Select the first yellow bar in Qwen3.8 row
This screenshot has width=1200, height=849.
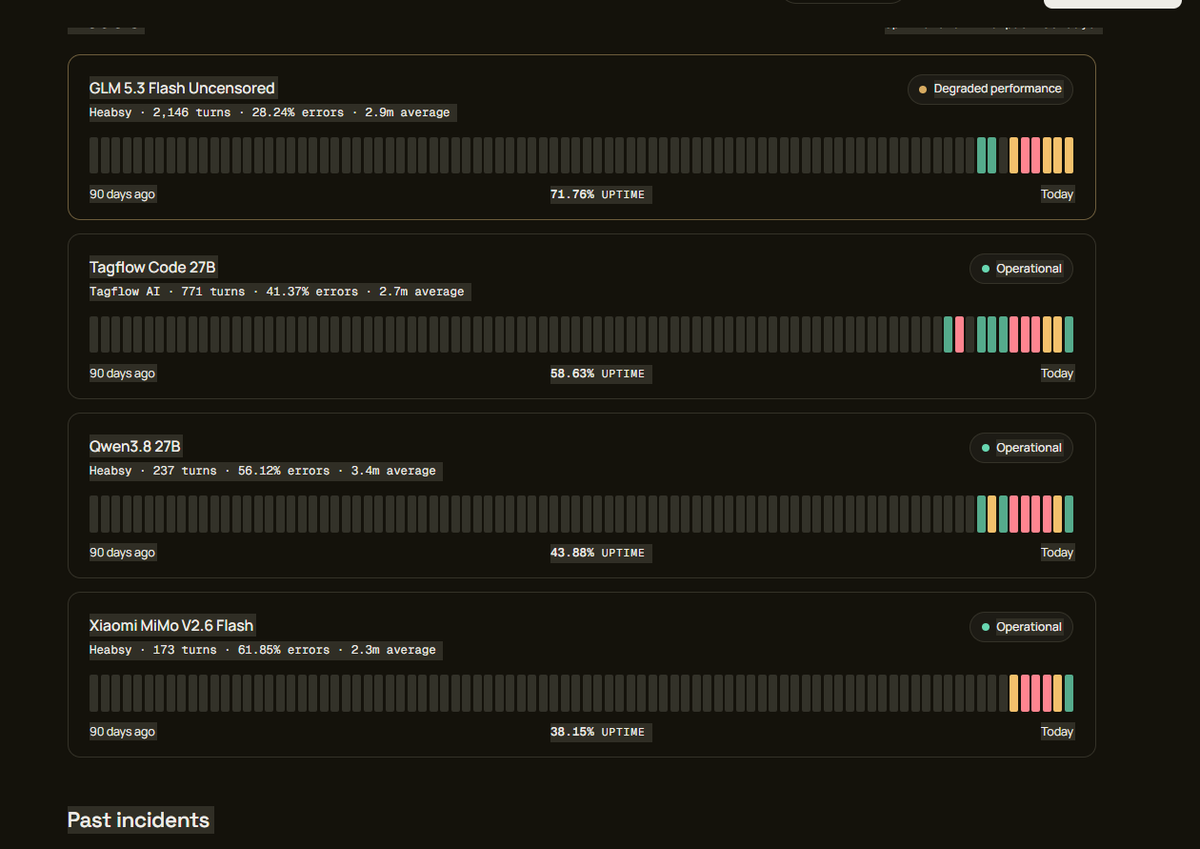click(992, 513)
